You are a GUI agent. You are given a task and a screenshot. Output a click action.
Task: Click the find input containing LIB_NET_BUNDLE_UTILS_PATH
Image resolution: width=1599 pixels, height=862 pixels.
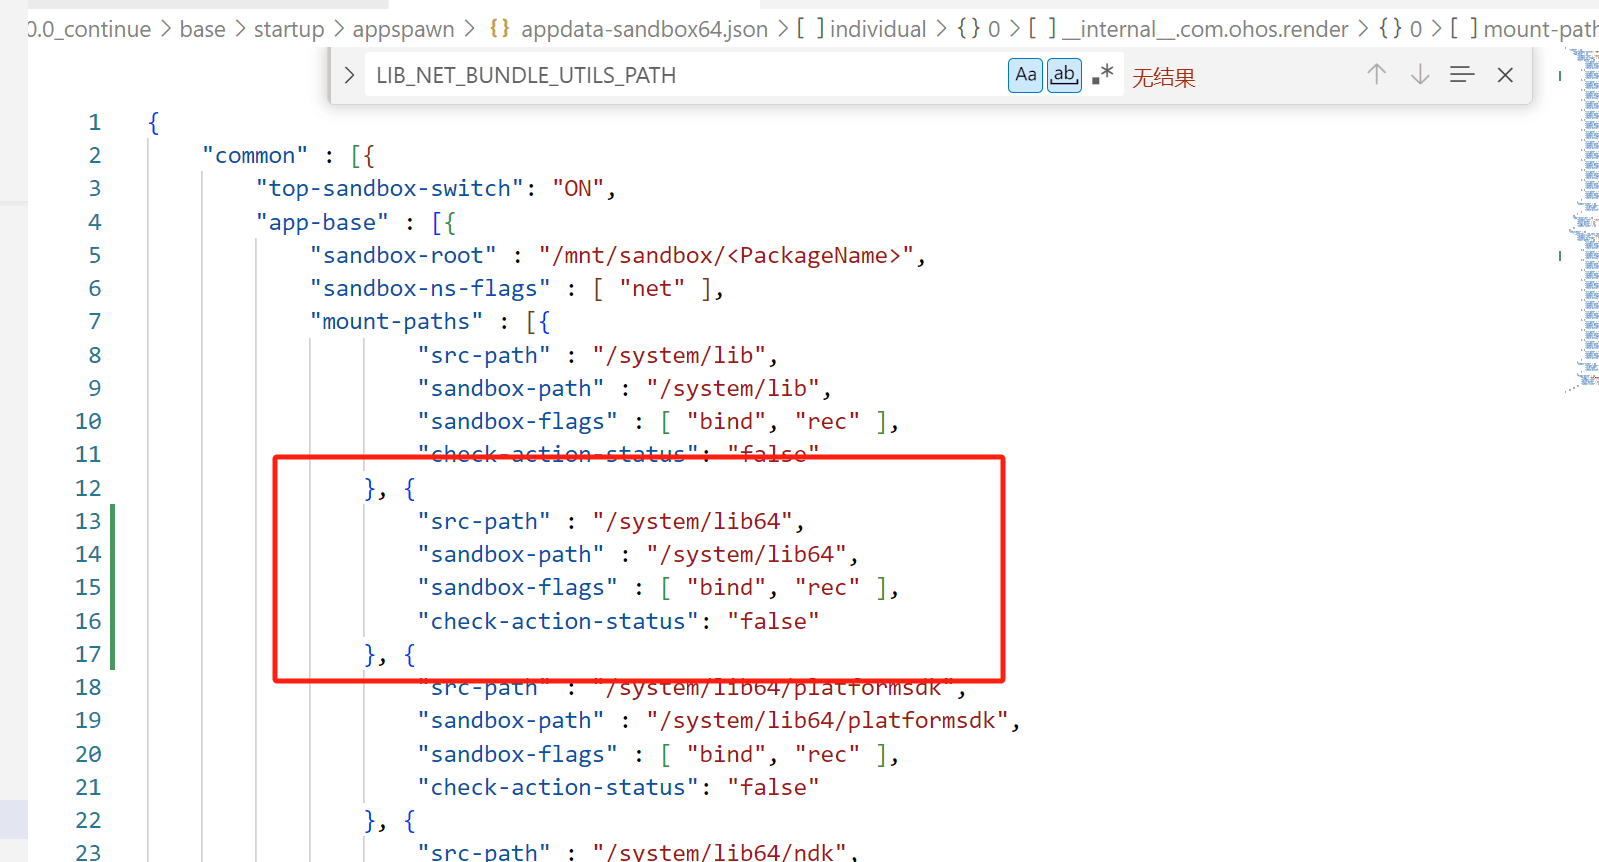[685, 75]
